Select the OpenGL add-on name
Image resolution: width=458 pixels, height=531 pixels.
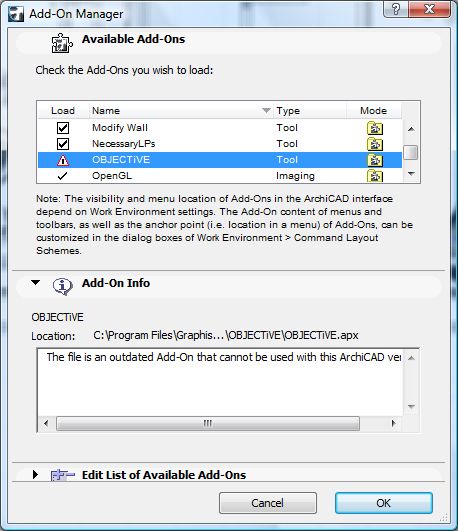pos(112,176)
